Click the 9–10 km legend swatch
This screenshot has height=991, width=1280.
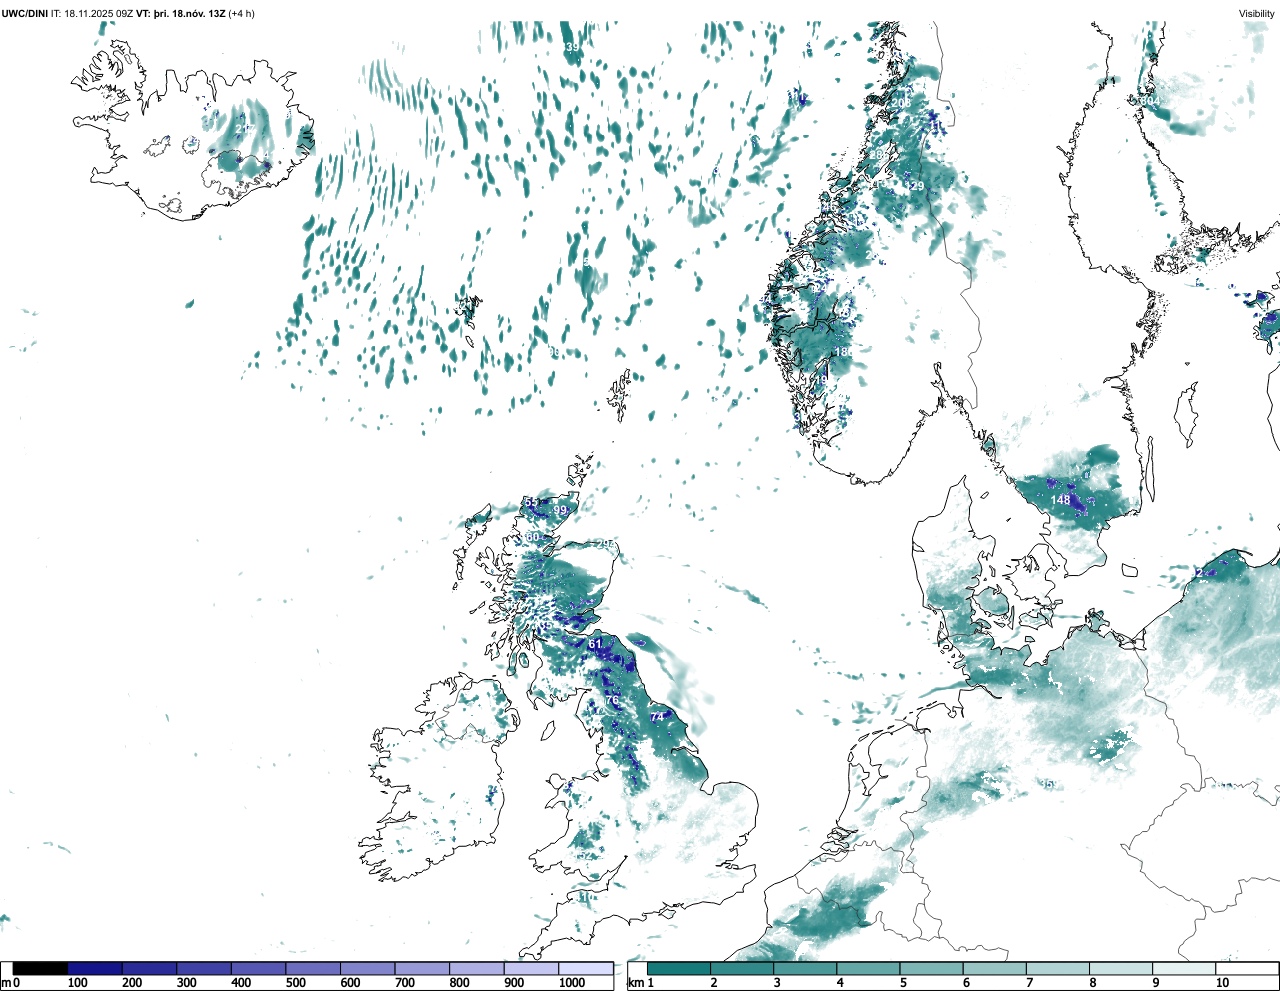point(1183,968)
